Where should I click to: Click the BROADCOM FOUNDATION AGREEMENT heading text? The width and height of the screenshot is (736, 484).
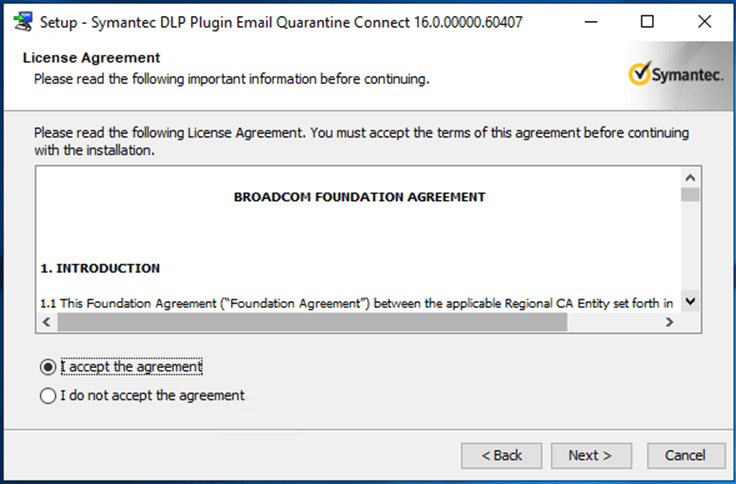click(359, 197)
